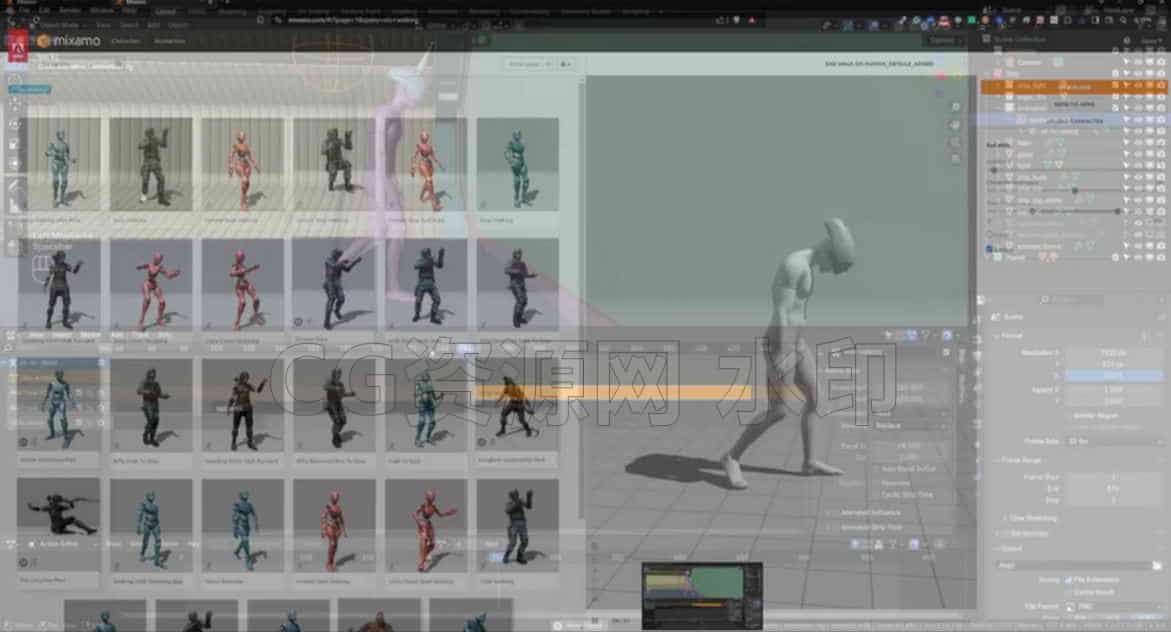Toggle the File Extensions checkbox

click(x=1069, y=580)
